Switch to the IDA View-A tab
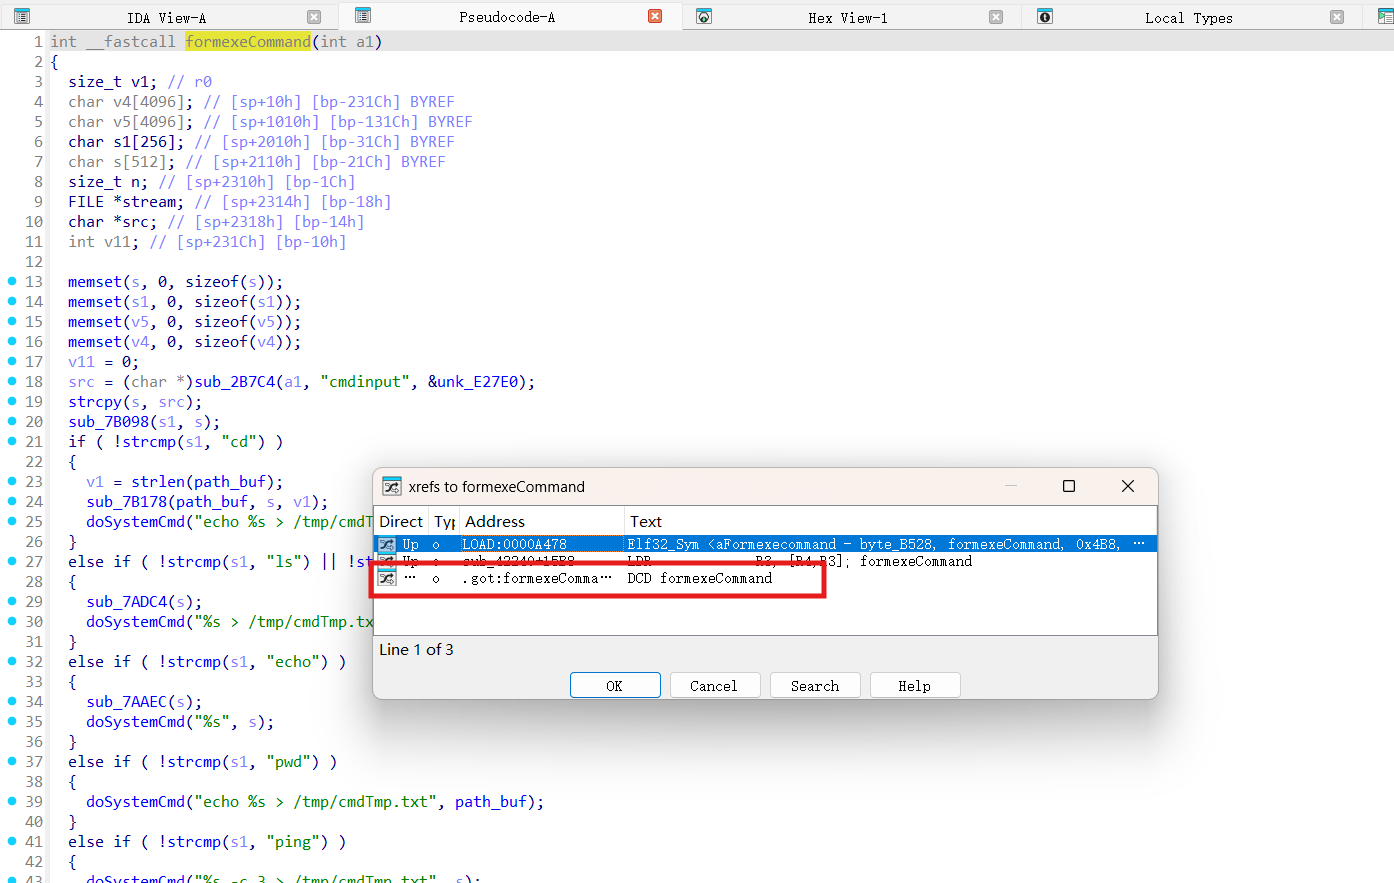Image resolution: width=1394 pixels, height=883 pixels. point(166,17)
